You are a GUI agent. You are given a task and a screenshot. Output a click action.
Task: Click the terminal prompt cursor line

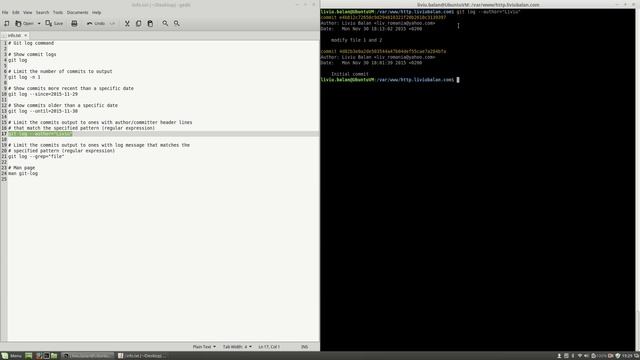(x=390, y=80)
